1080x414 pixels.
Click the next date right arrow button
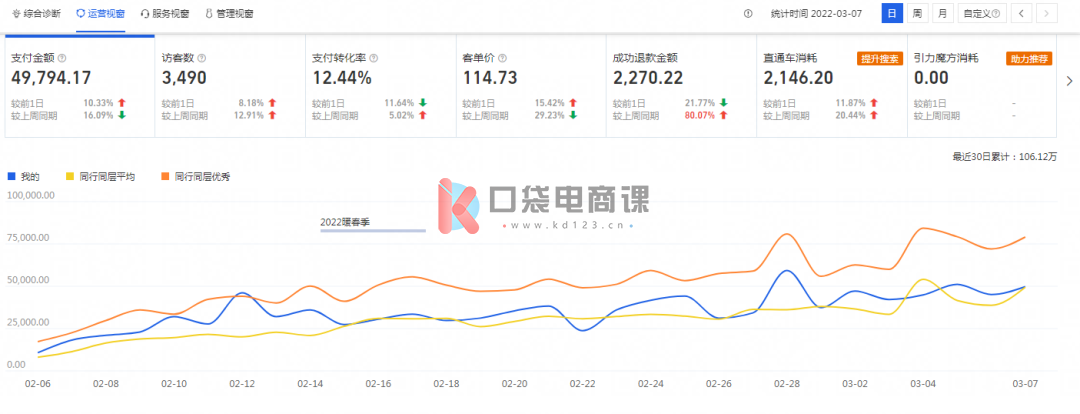tap(1047, 14)
